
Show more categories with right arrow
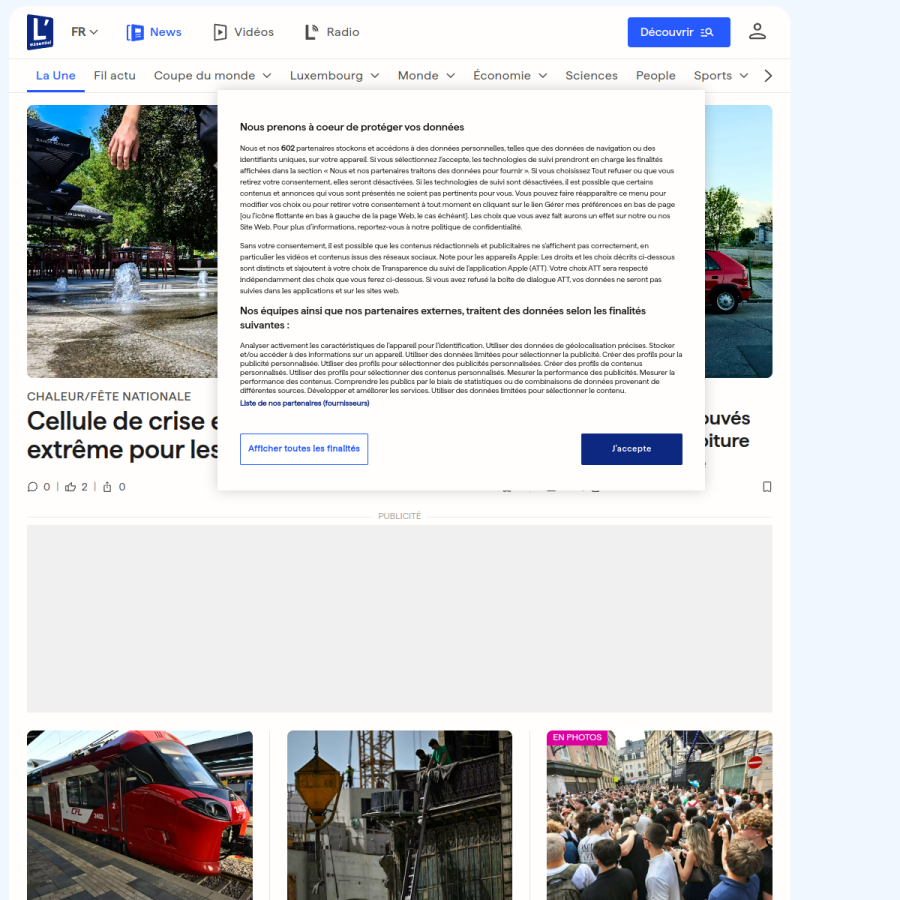768,76
